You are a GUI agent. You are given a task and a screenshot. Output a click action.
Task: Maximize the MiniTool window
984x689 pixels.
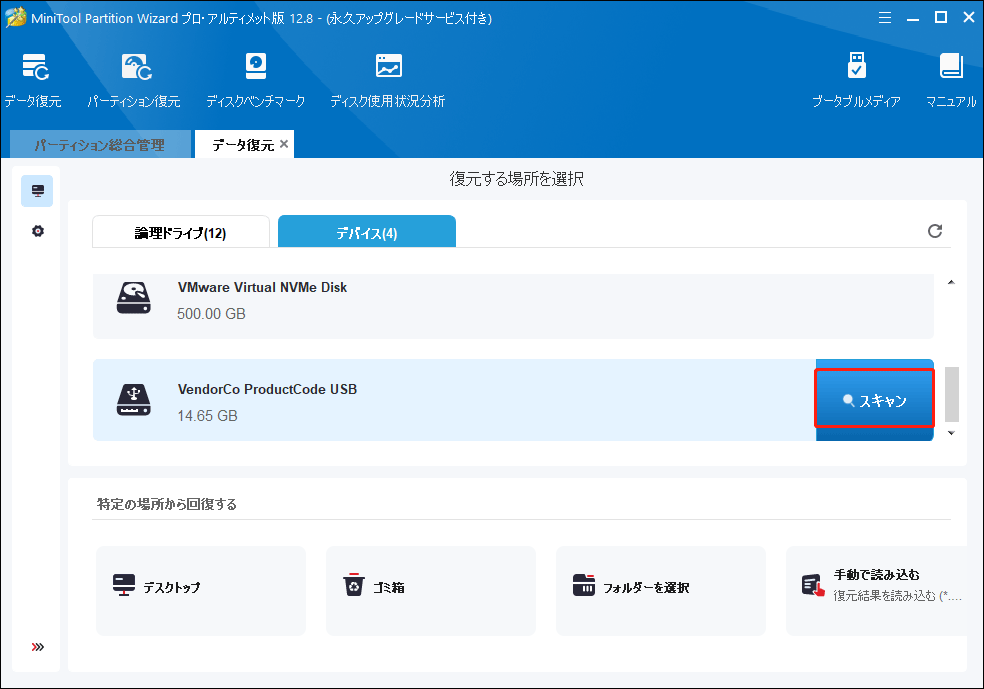pyautogui.click(x=941, y=18)
